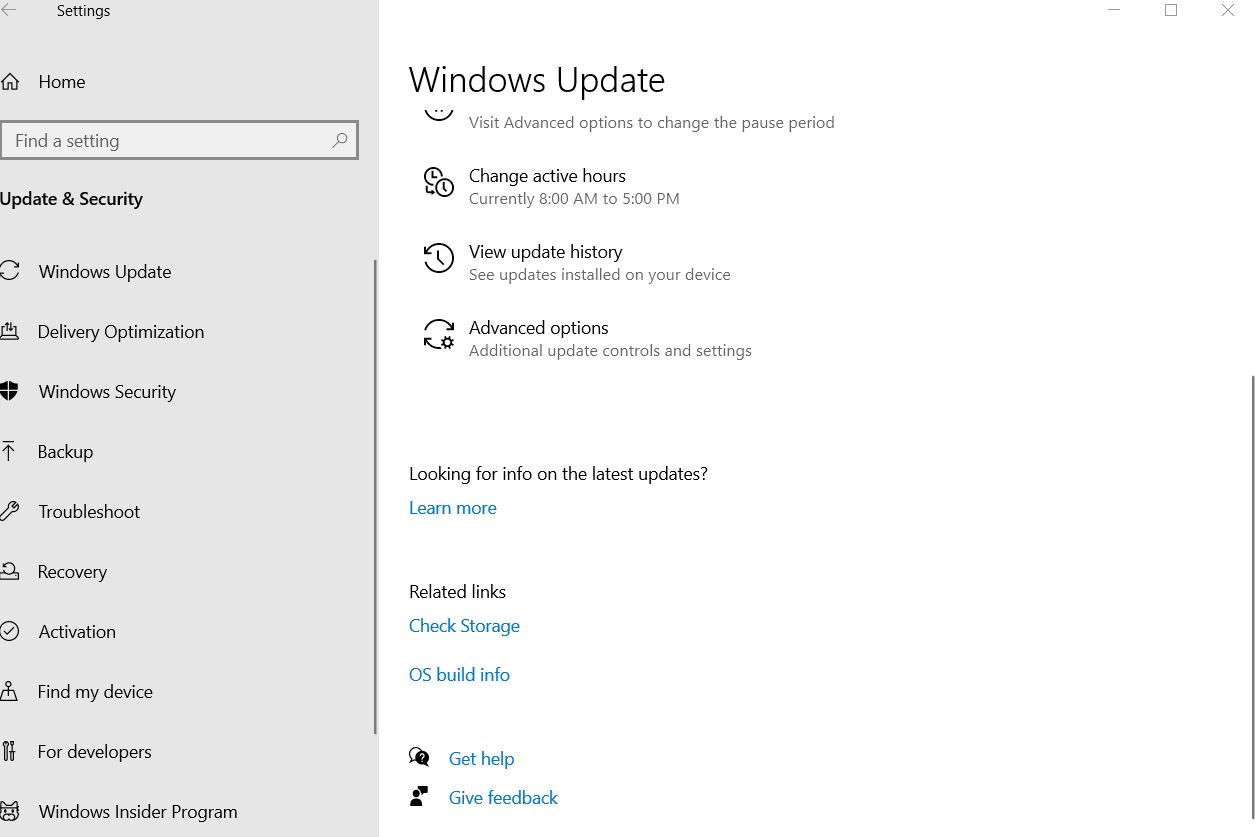Viewport: 1255px width, 837px height.
Task: Open For developers via its icon
Action: (x=13, y=751)
